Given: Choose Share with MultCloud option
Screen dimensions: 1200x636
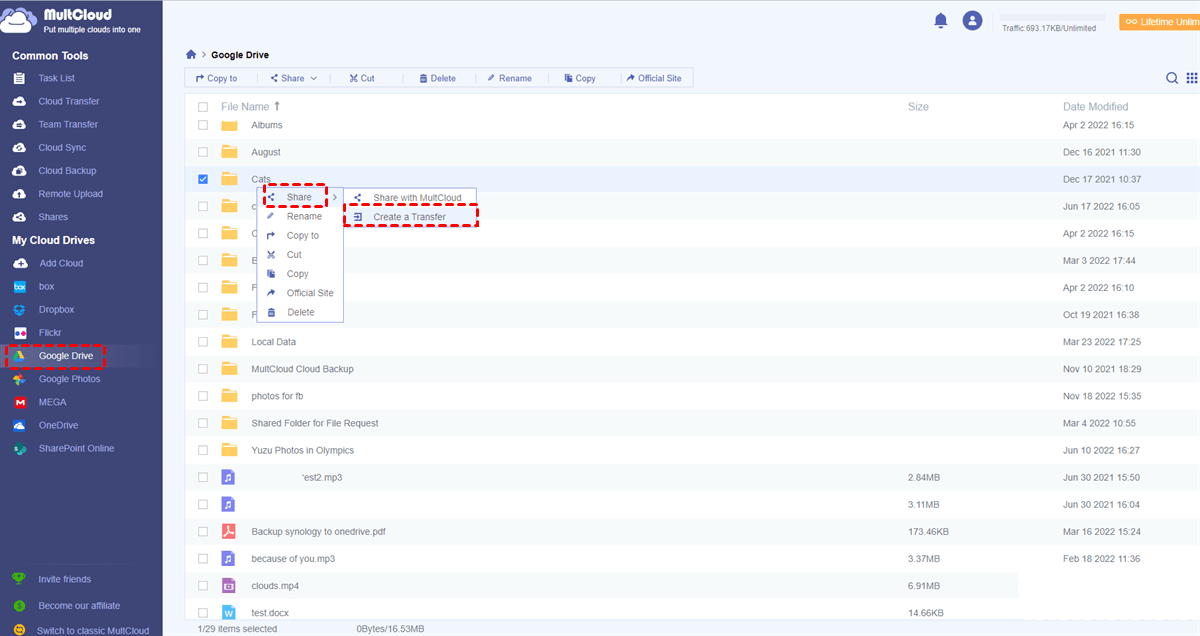Looking at the screenshot, I should pyautogui.click(x=410, y=198).
